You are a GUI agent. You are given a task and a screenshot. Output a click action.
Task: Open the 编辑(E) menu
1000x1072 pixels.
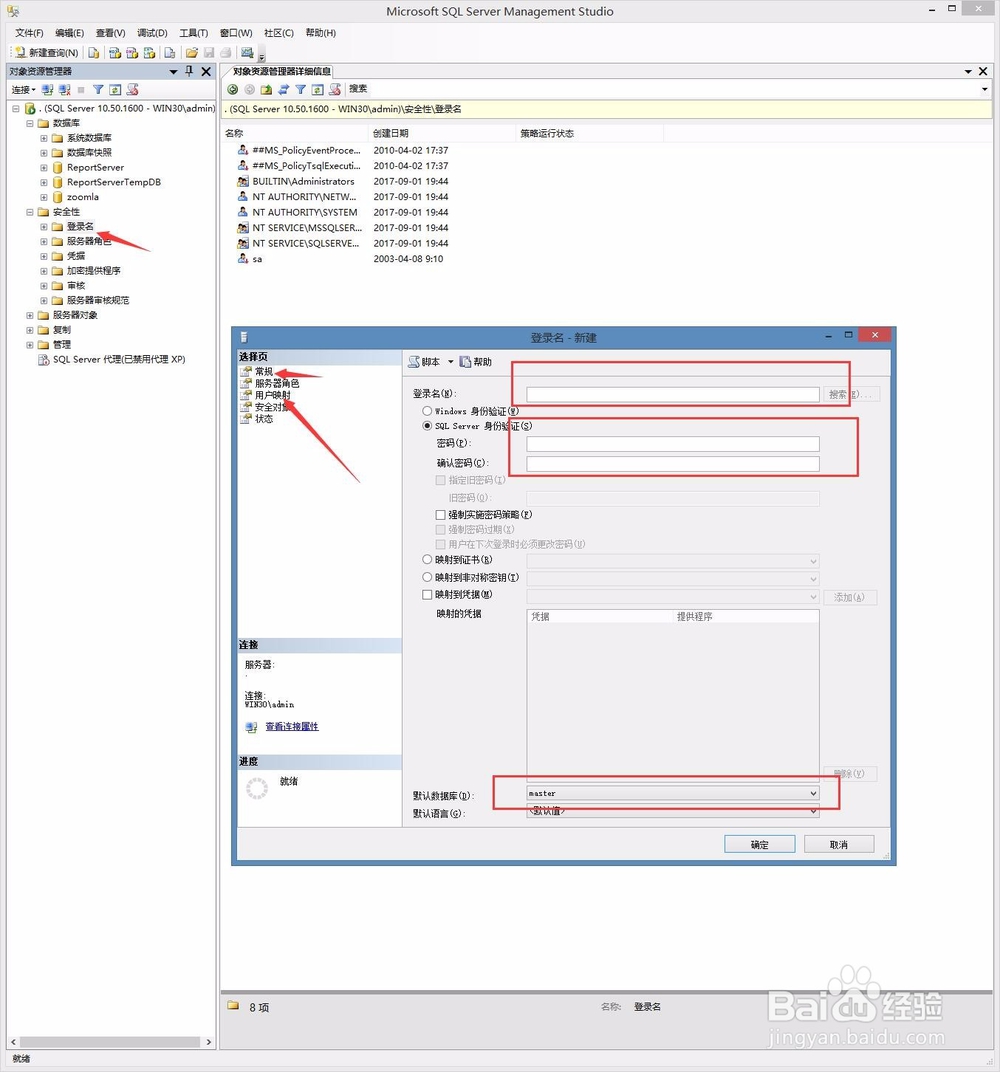click(69, 33)
